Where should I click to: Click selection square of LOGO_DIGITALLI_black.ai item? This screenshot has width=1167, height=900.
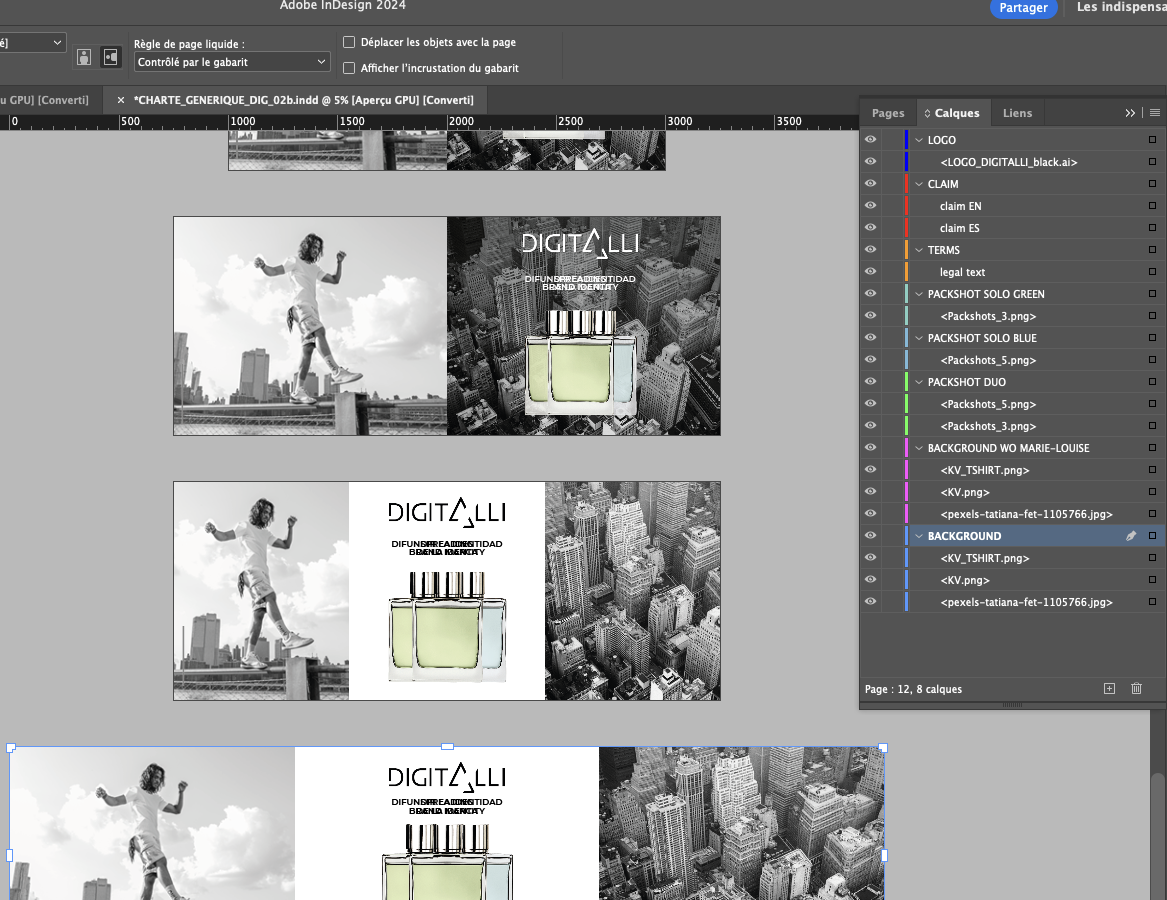tap(1152, 162)
